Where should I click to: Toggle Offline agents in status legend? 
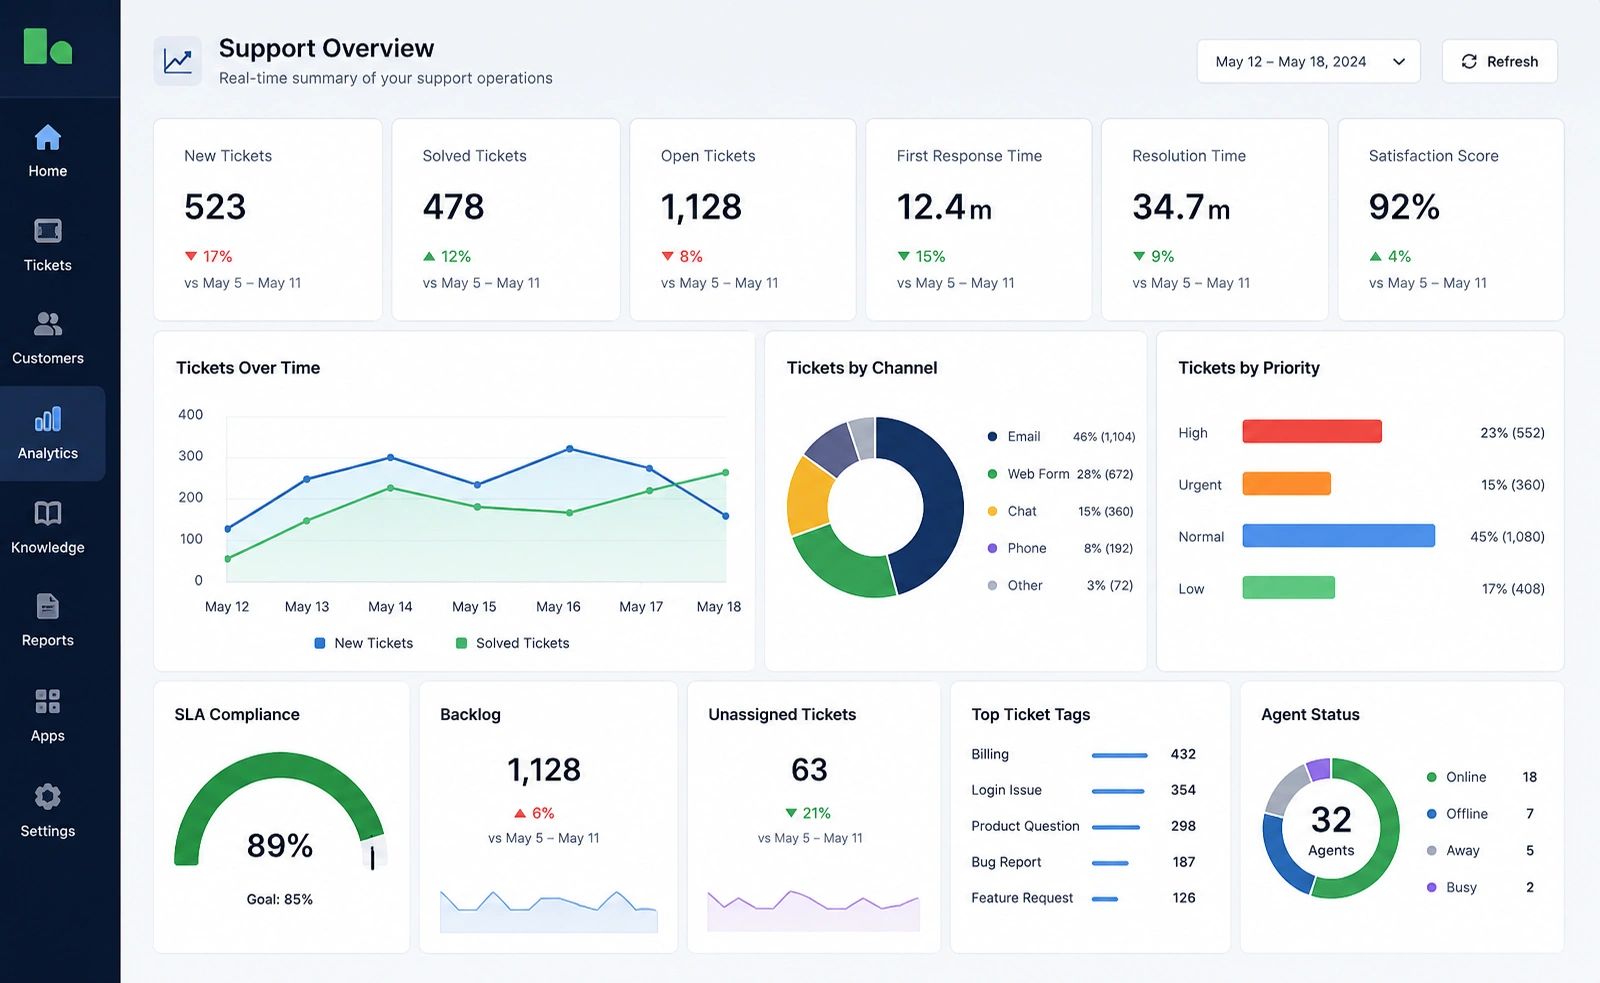point(1482,814)
